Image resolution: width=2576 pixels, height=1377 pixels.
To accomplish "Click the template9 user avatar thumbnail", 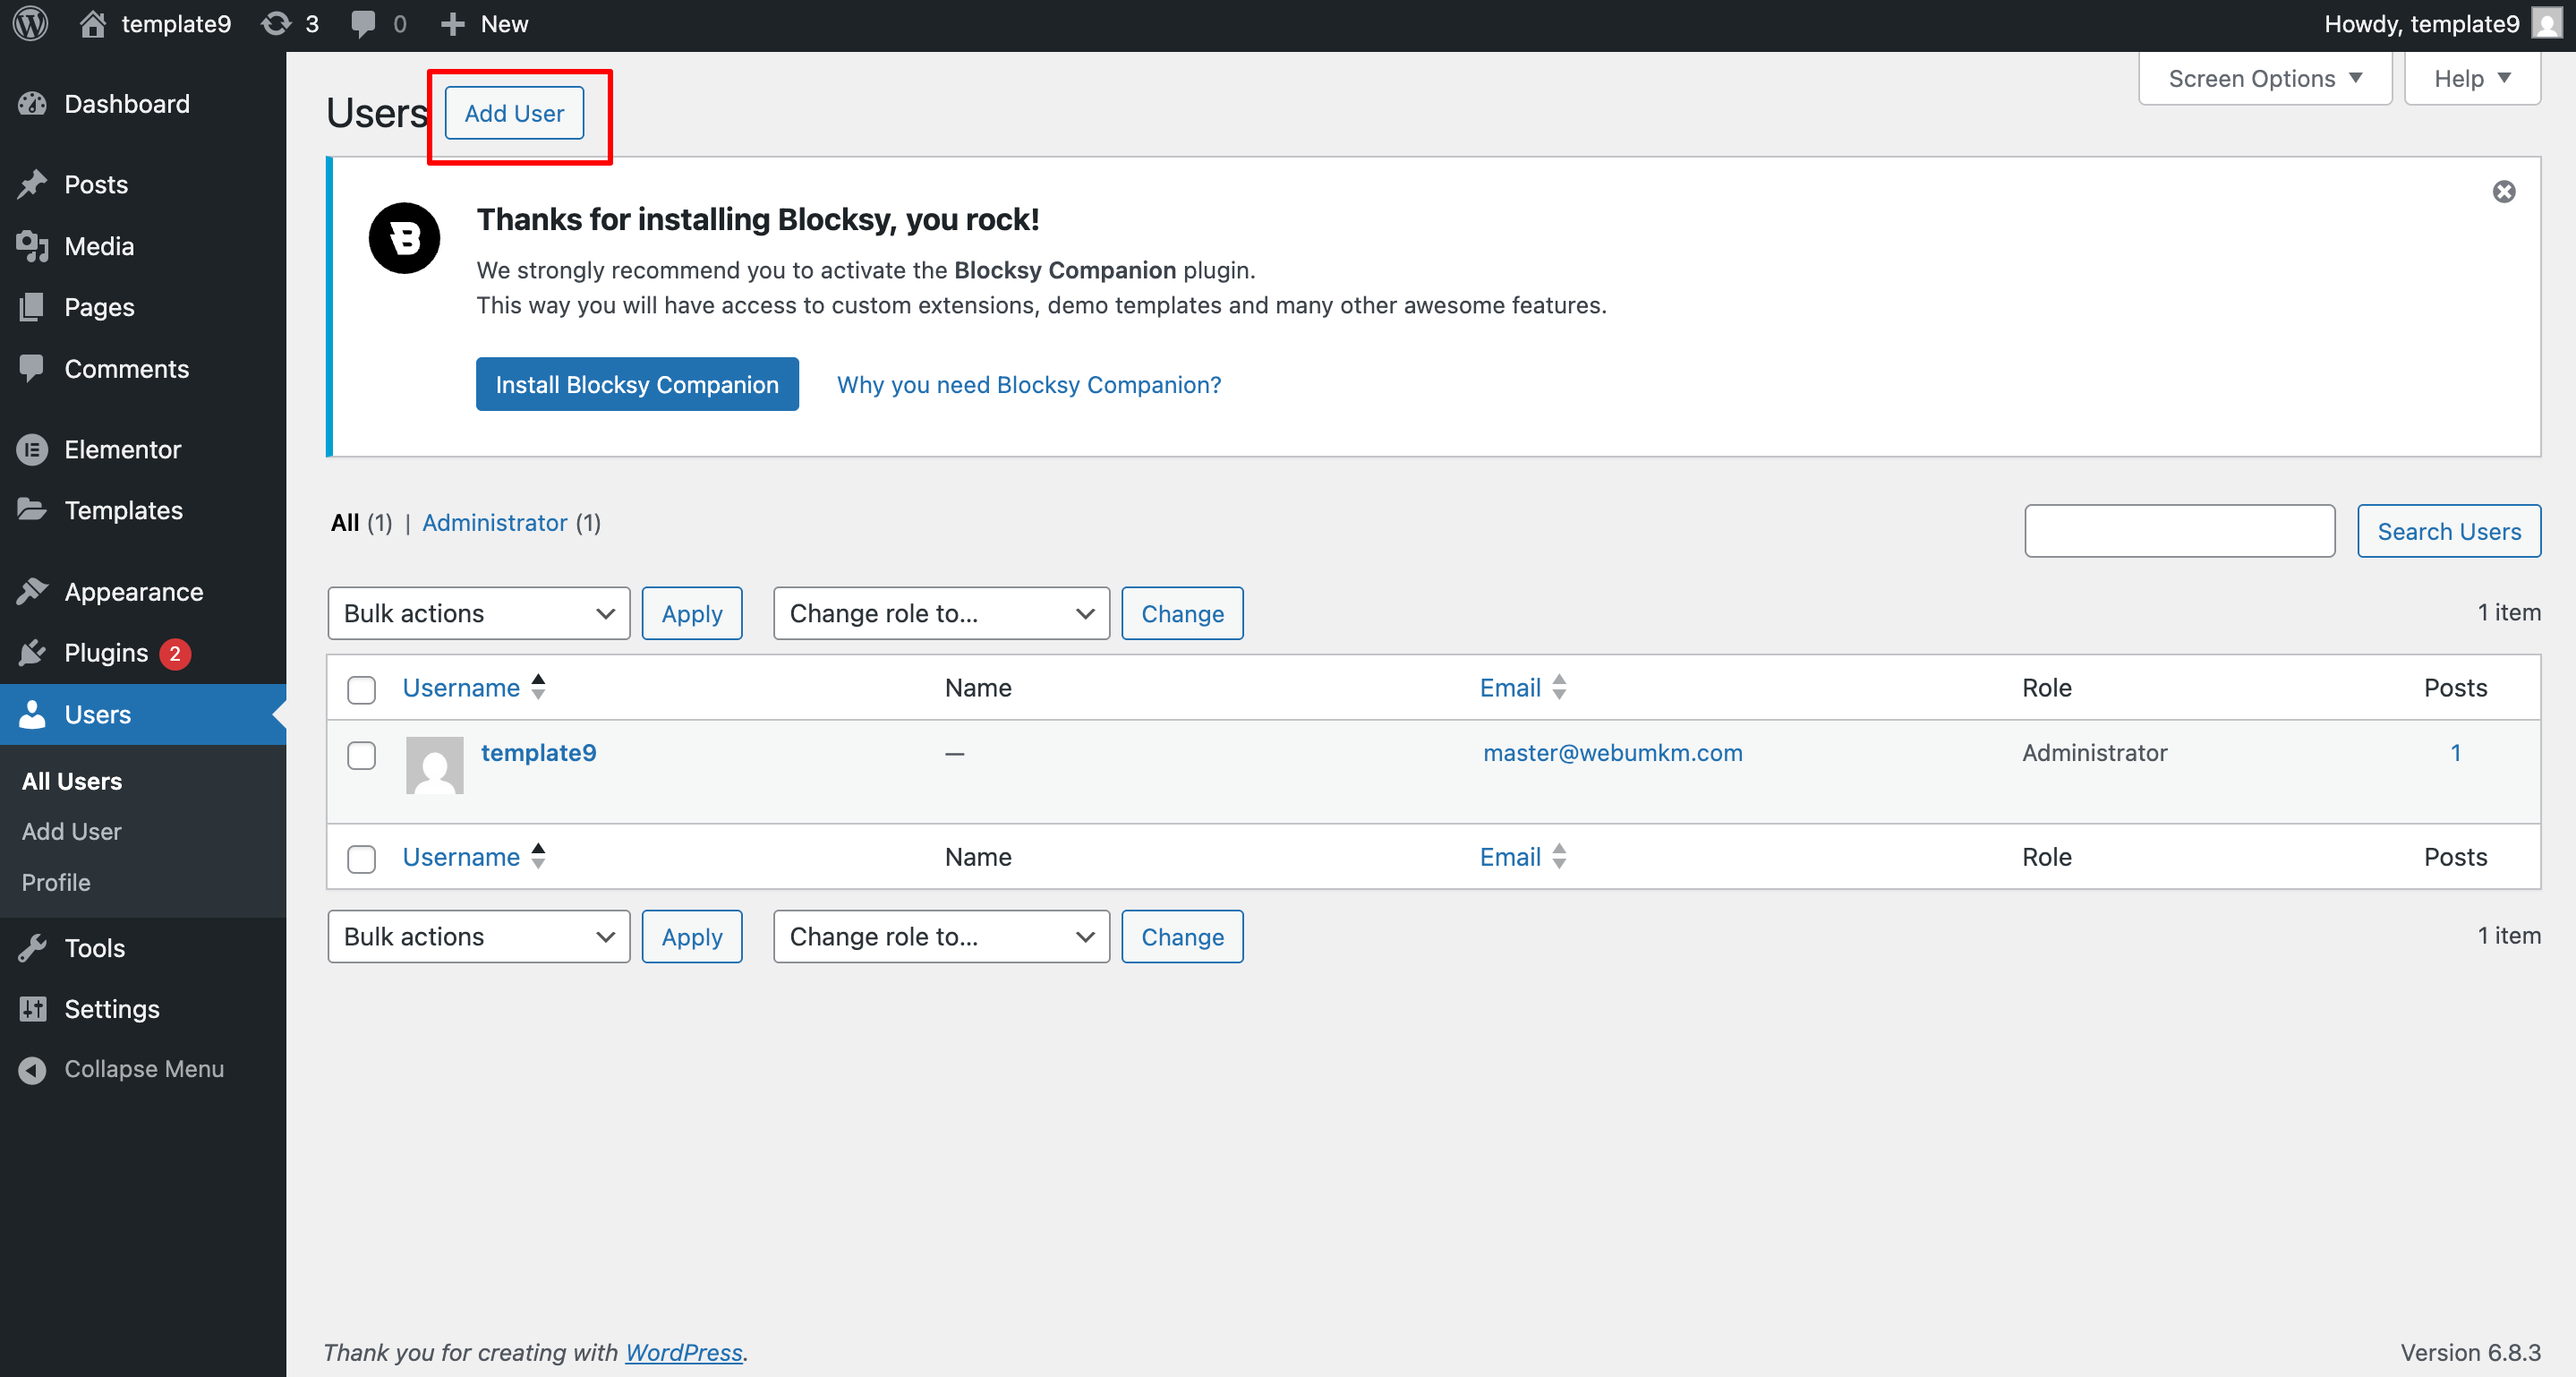I will 434,765.
